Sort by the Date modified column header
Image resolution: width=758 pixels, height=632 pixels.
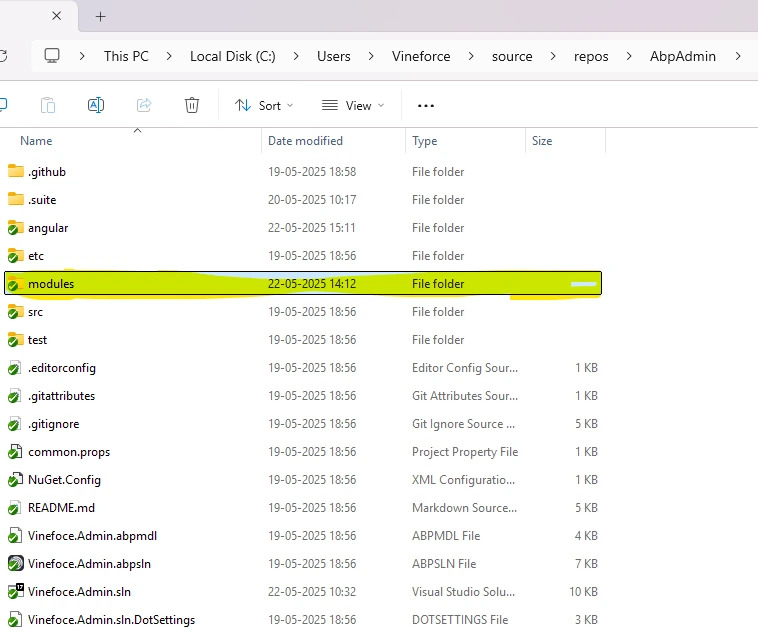(x=305, y=141)
